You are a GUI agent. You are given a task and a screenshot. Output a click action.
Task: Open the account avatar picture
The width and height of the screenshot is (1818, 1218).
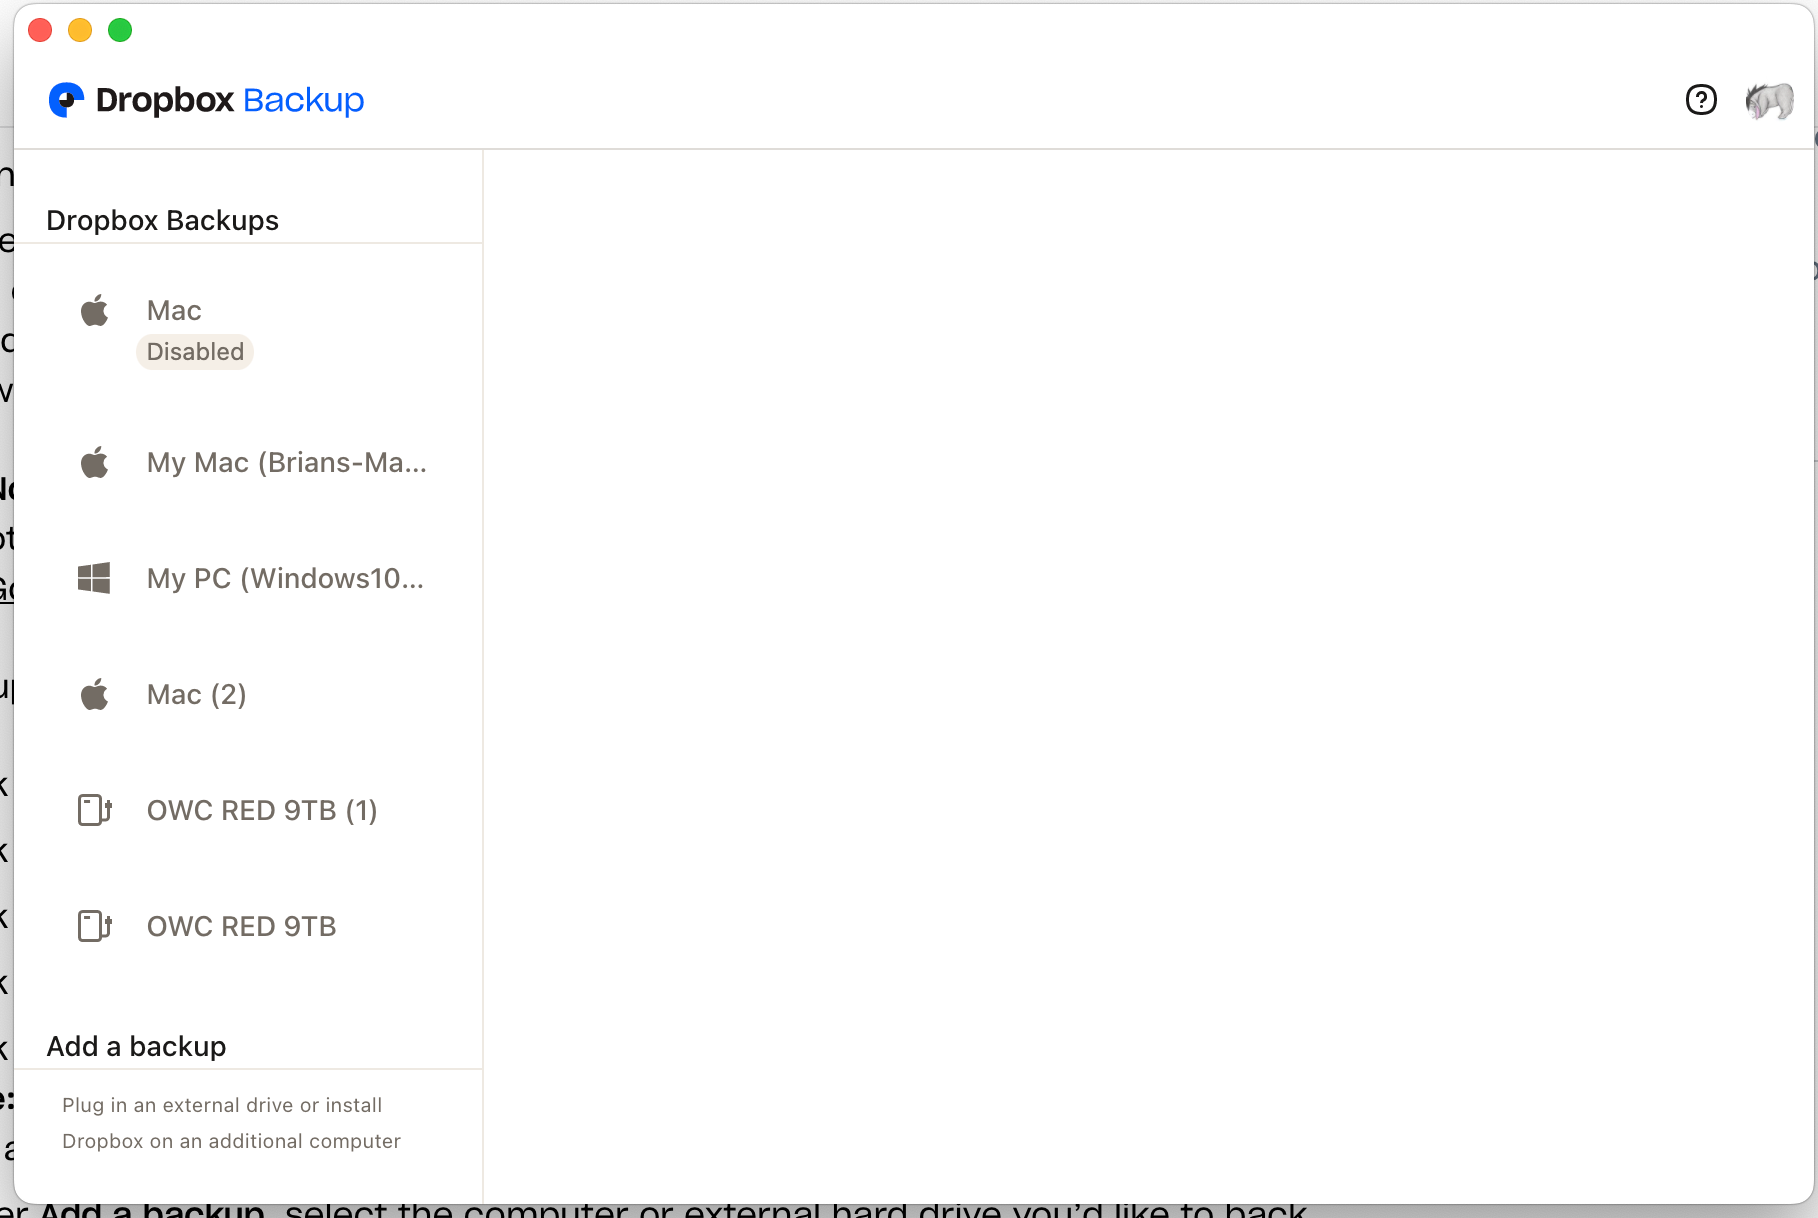pyautogui.click(x=1769, y=100)
